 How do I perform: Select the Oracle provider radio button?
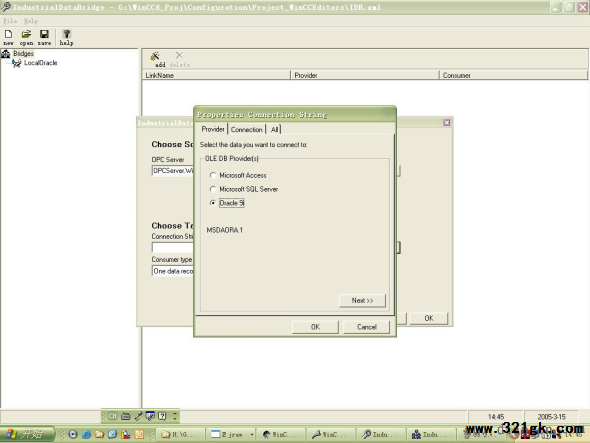coord(213,203)
